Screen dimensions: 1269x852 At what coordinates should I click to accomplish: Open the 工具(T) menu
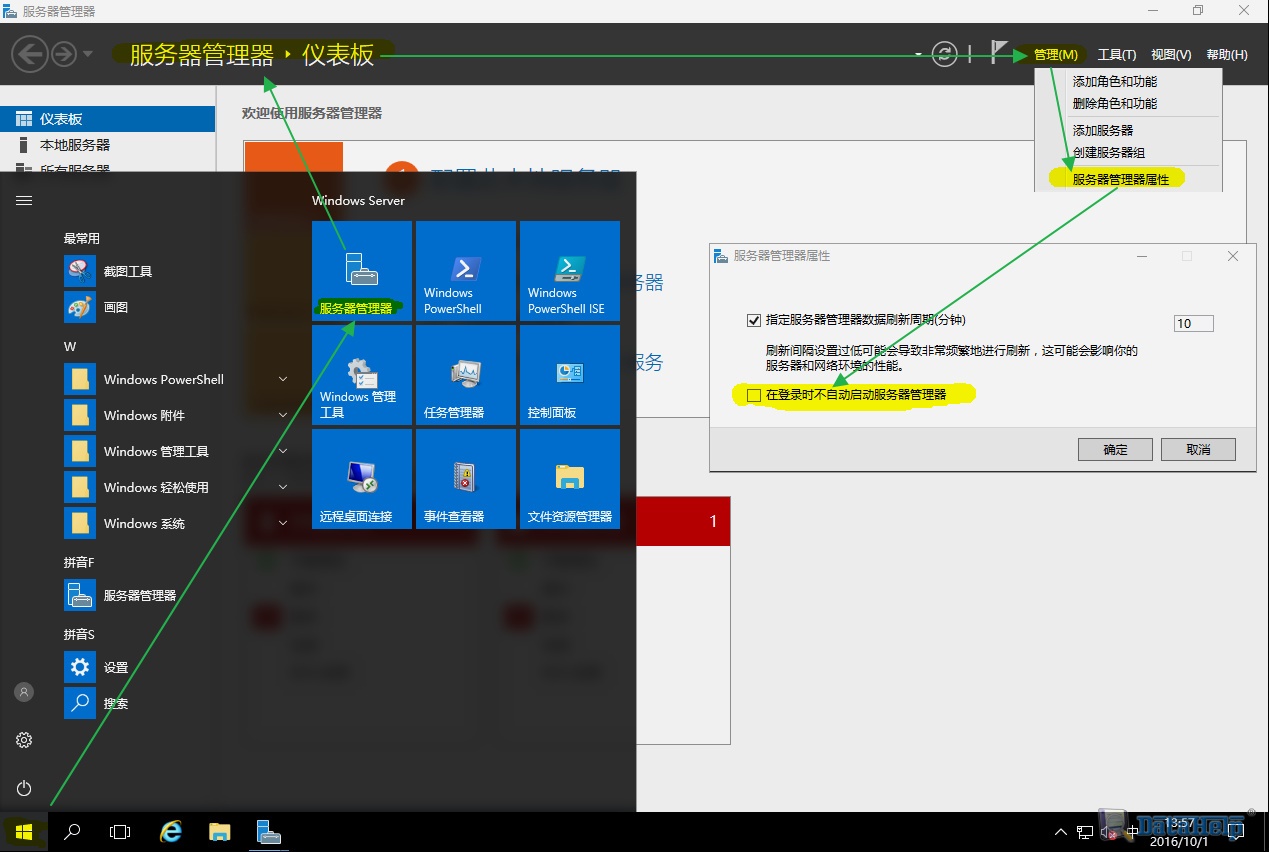point(1117,55)
